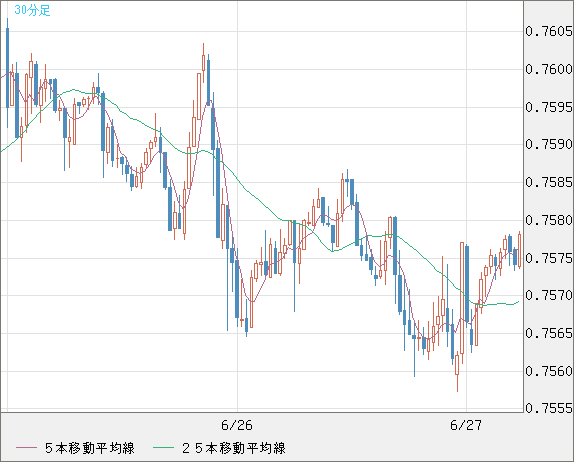Click the 0.7560 price axis label
574x462 pixels.
coord(548,371)
